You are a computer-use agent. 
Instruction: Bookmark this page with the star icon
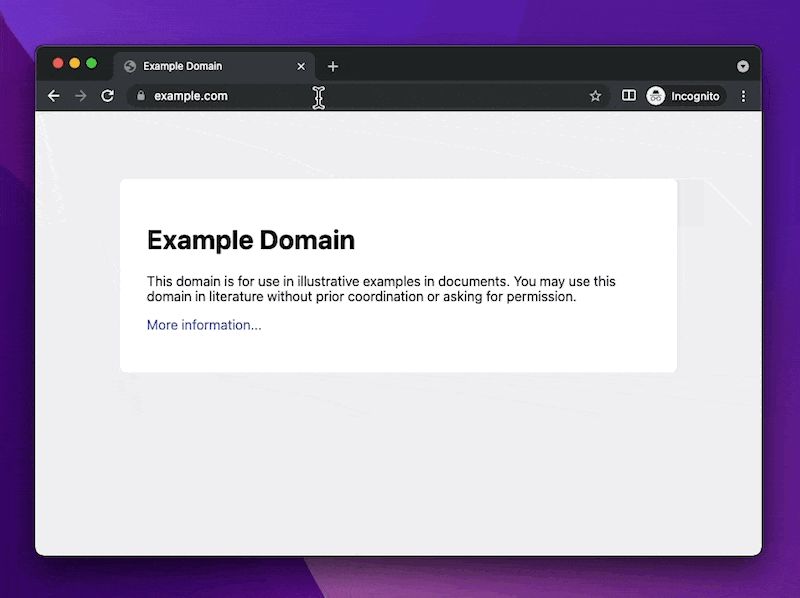click(x=595, y=96)
